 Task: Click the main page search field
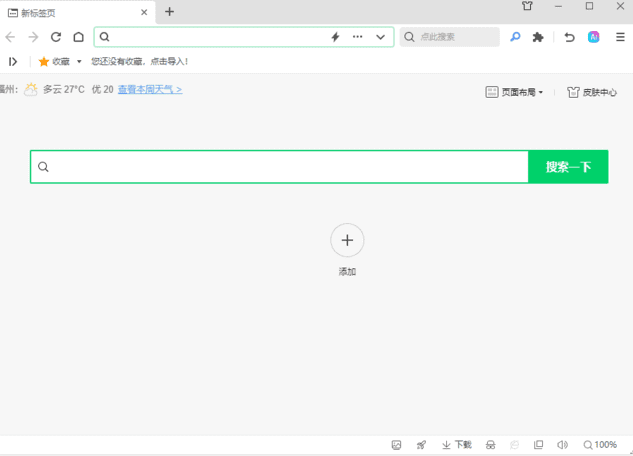[x=279, y=167]
